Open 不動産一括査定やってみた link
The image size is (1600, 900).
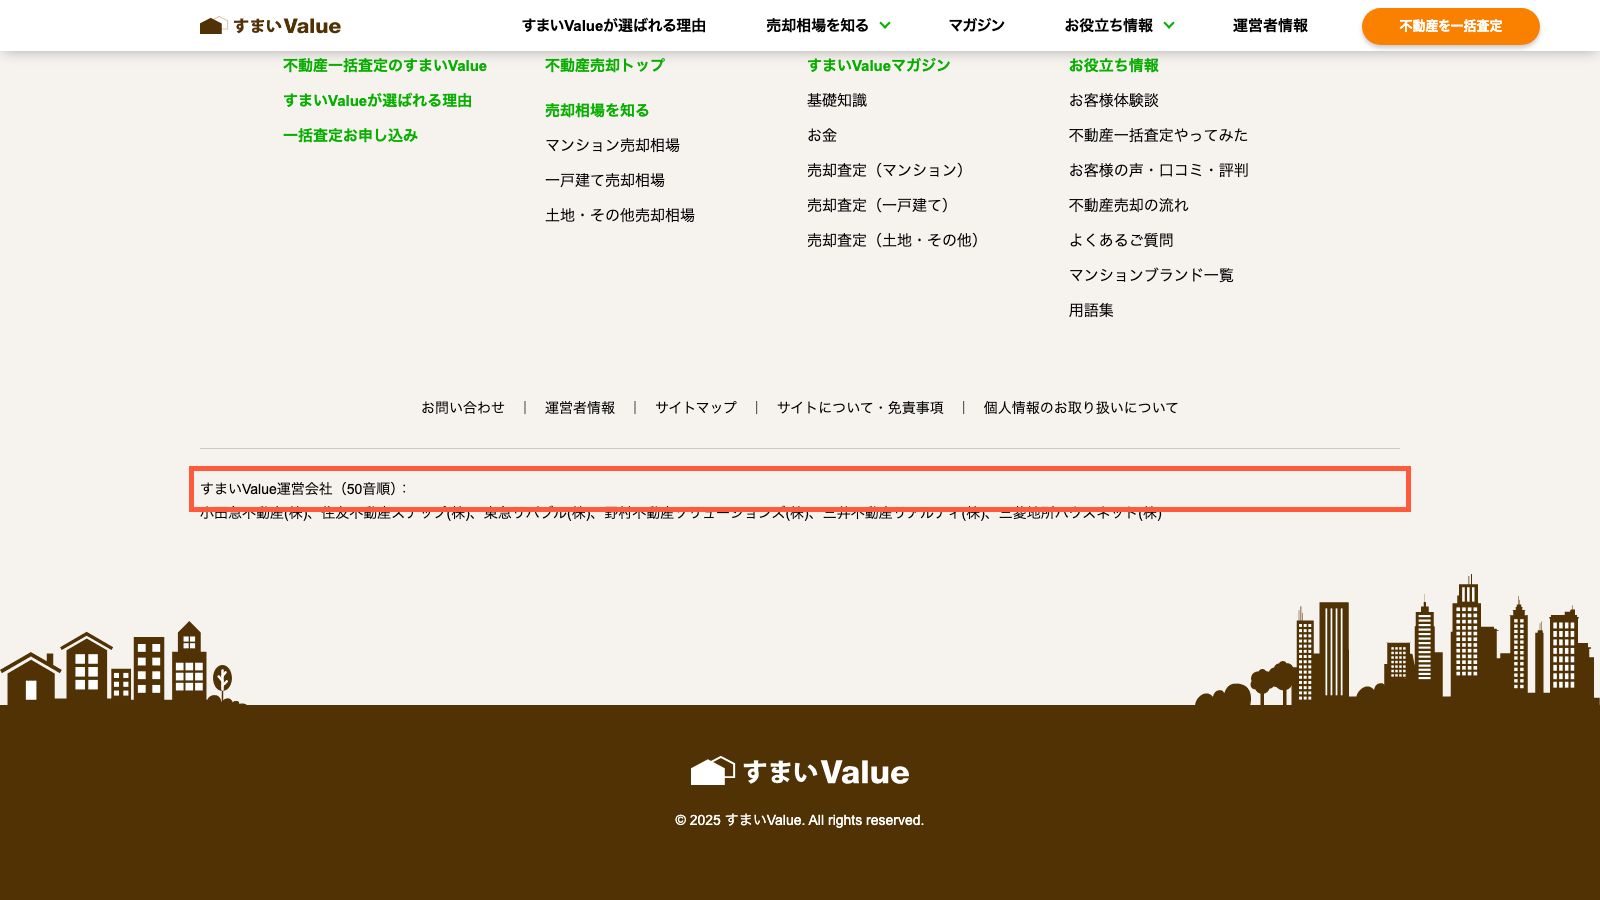click(x=1158, y=136)
